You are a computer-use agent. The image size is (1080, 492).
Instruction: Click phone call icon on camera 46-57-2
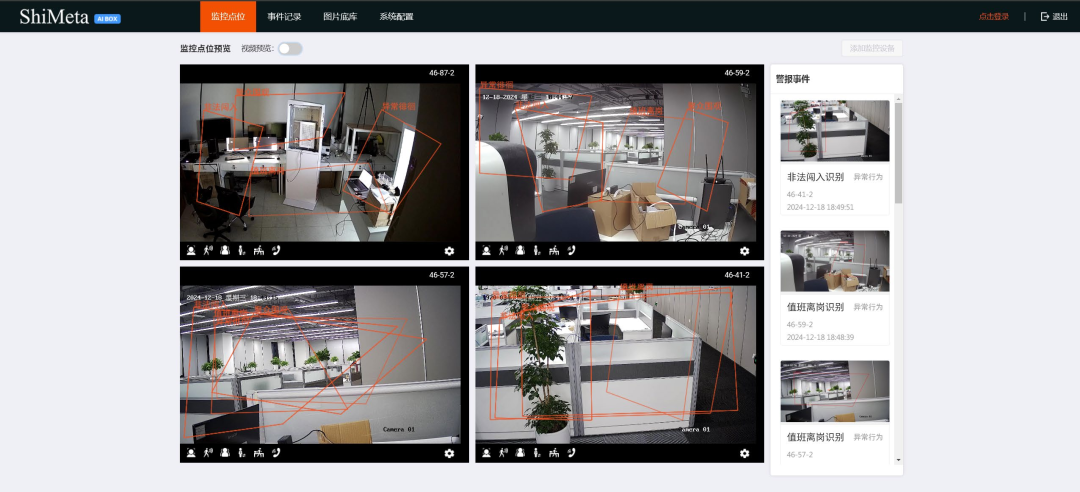pos(276,453)
